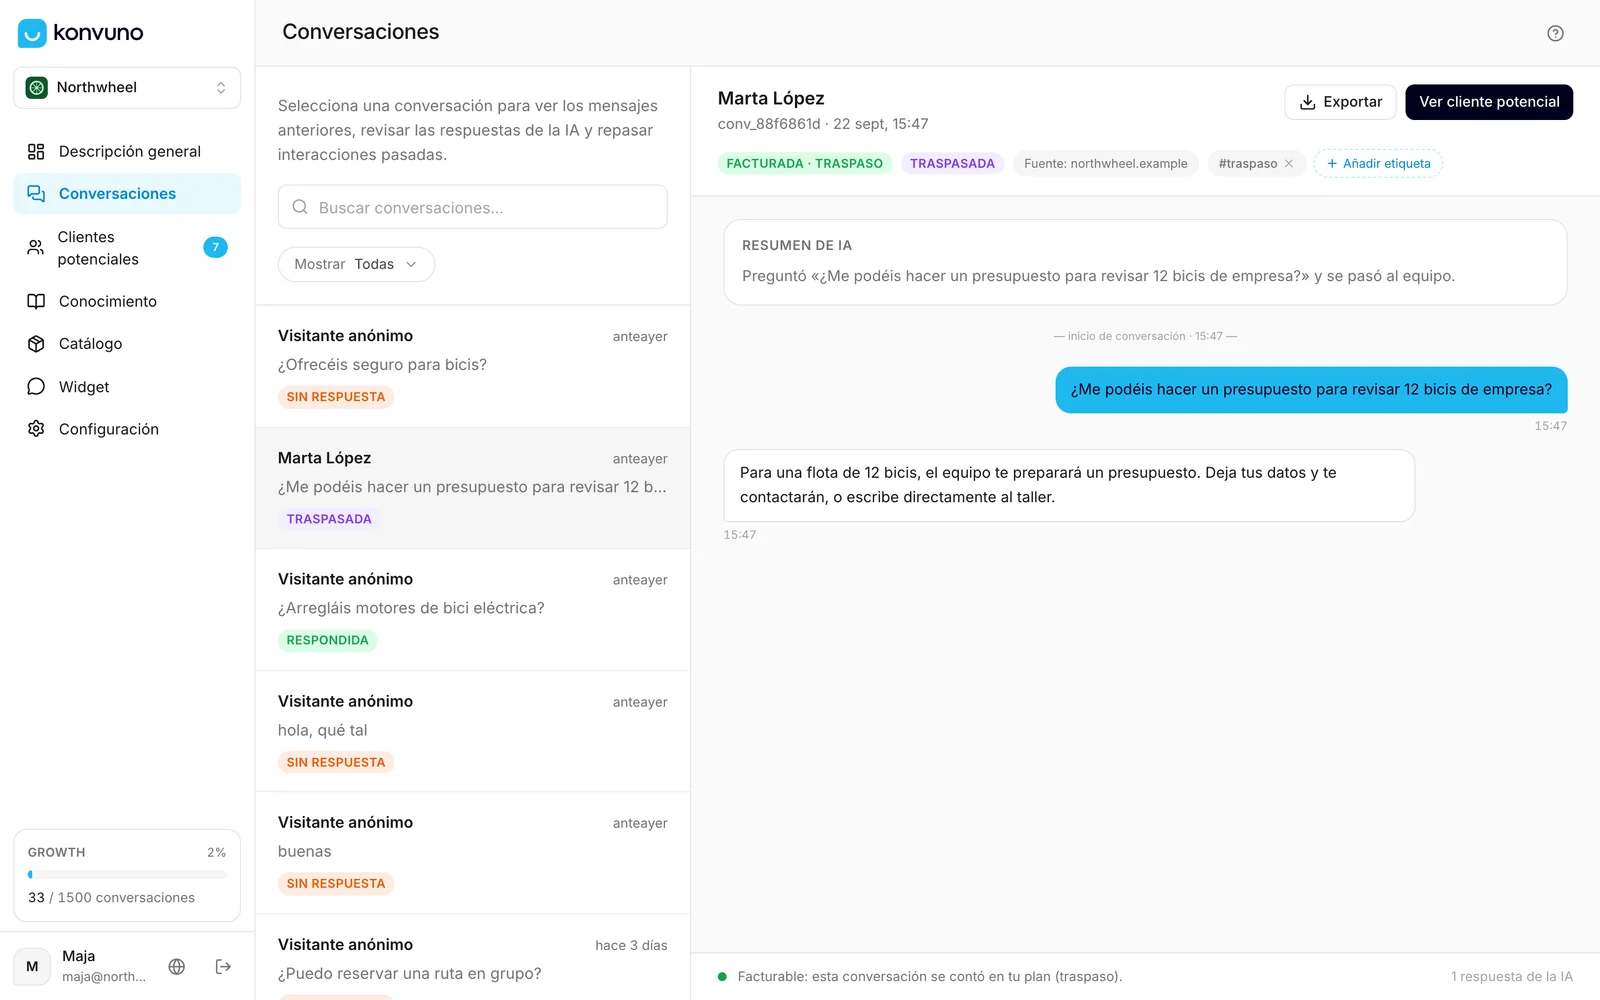Select the 'hola, qué tal' conversation

[x=473, y=732]
